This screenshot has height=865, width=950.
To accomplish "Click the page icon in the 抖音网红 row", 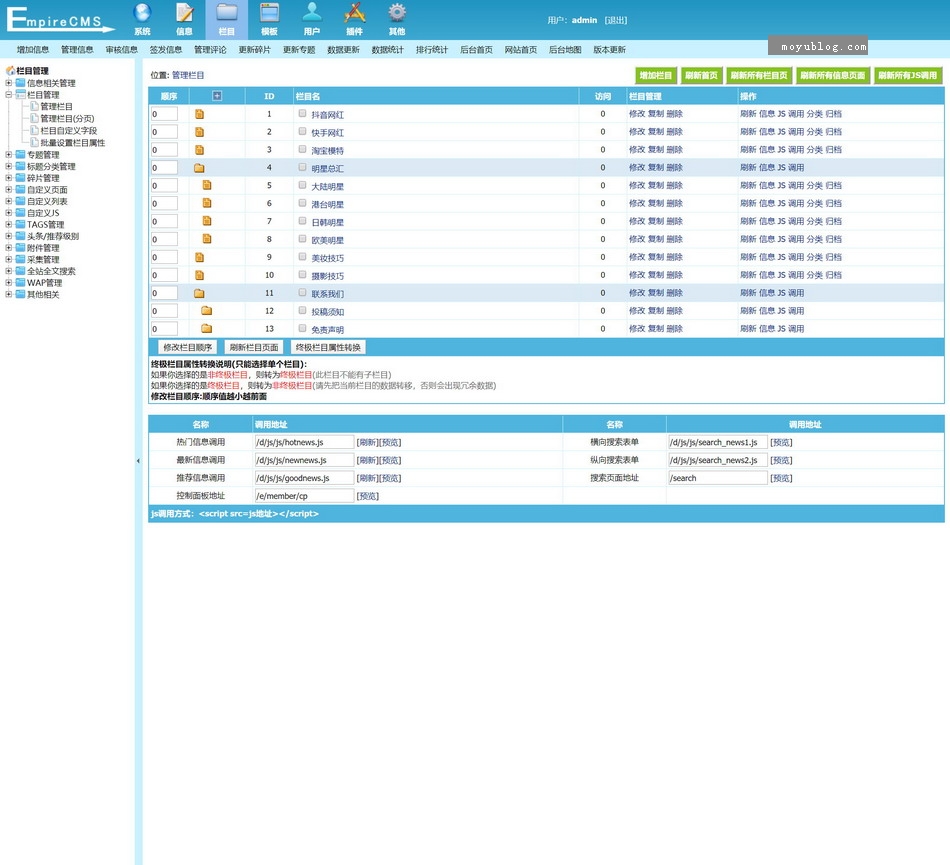I will coord(199,114).
